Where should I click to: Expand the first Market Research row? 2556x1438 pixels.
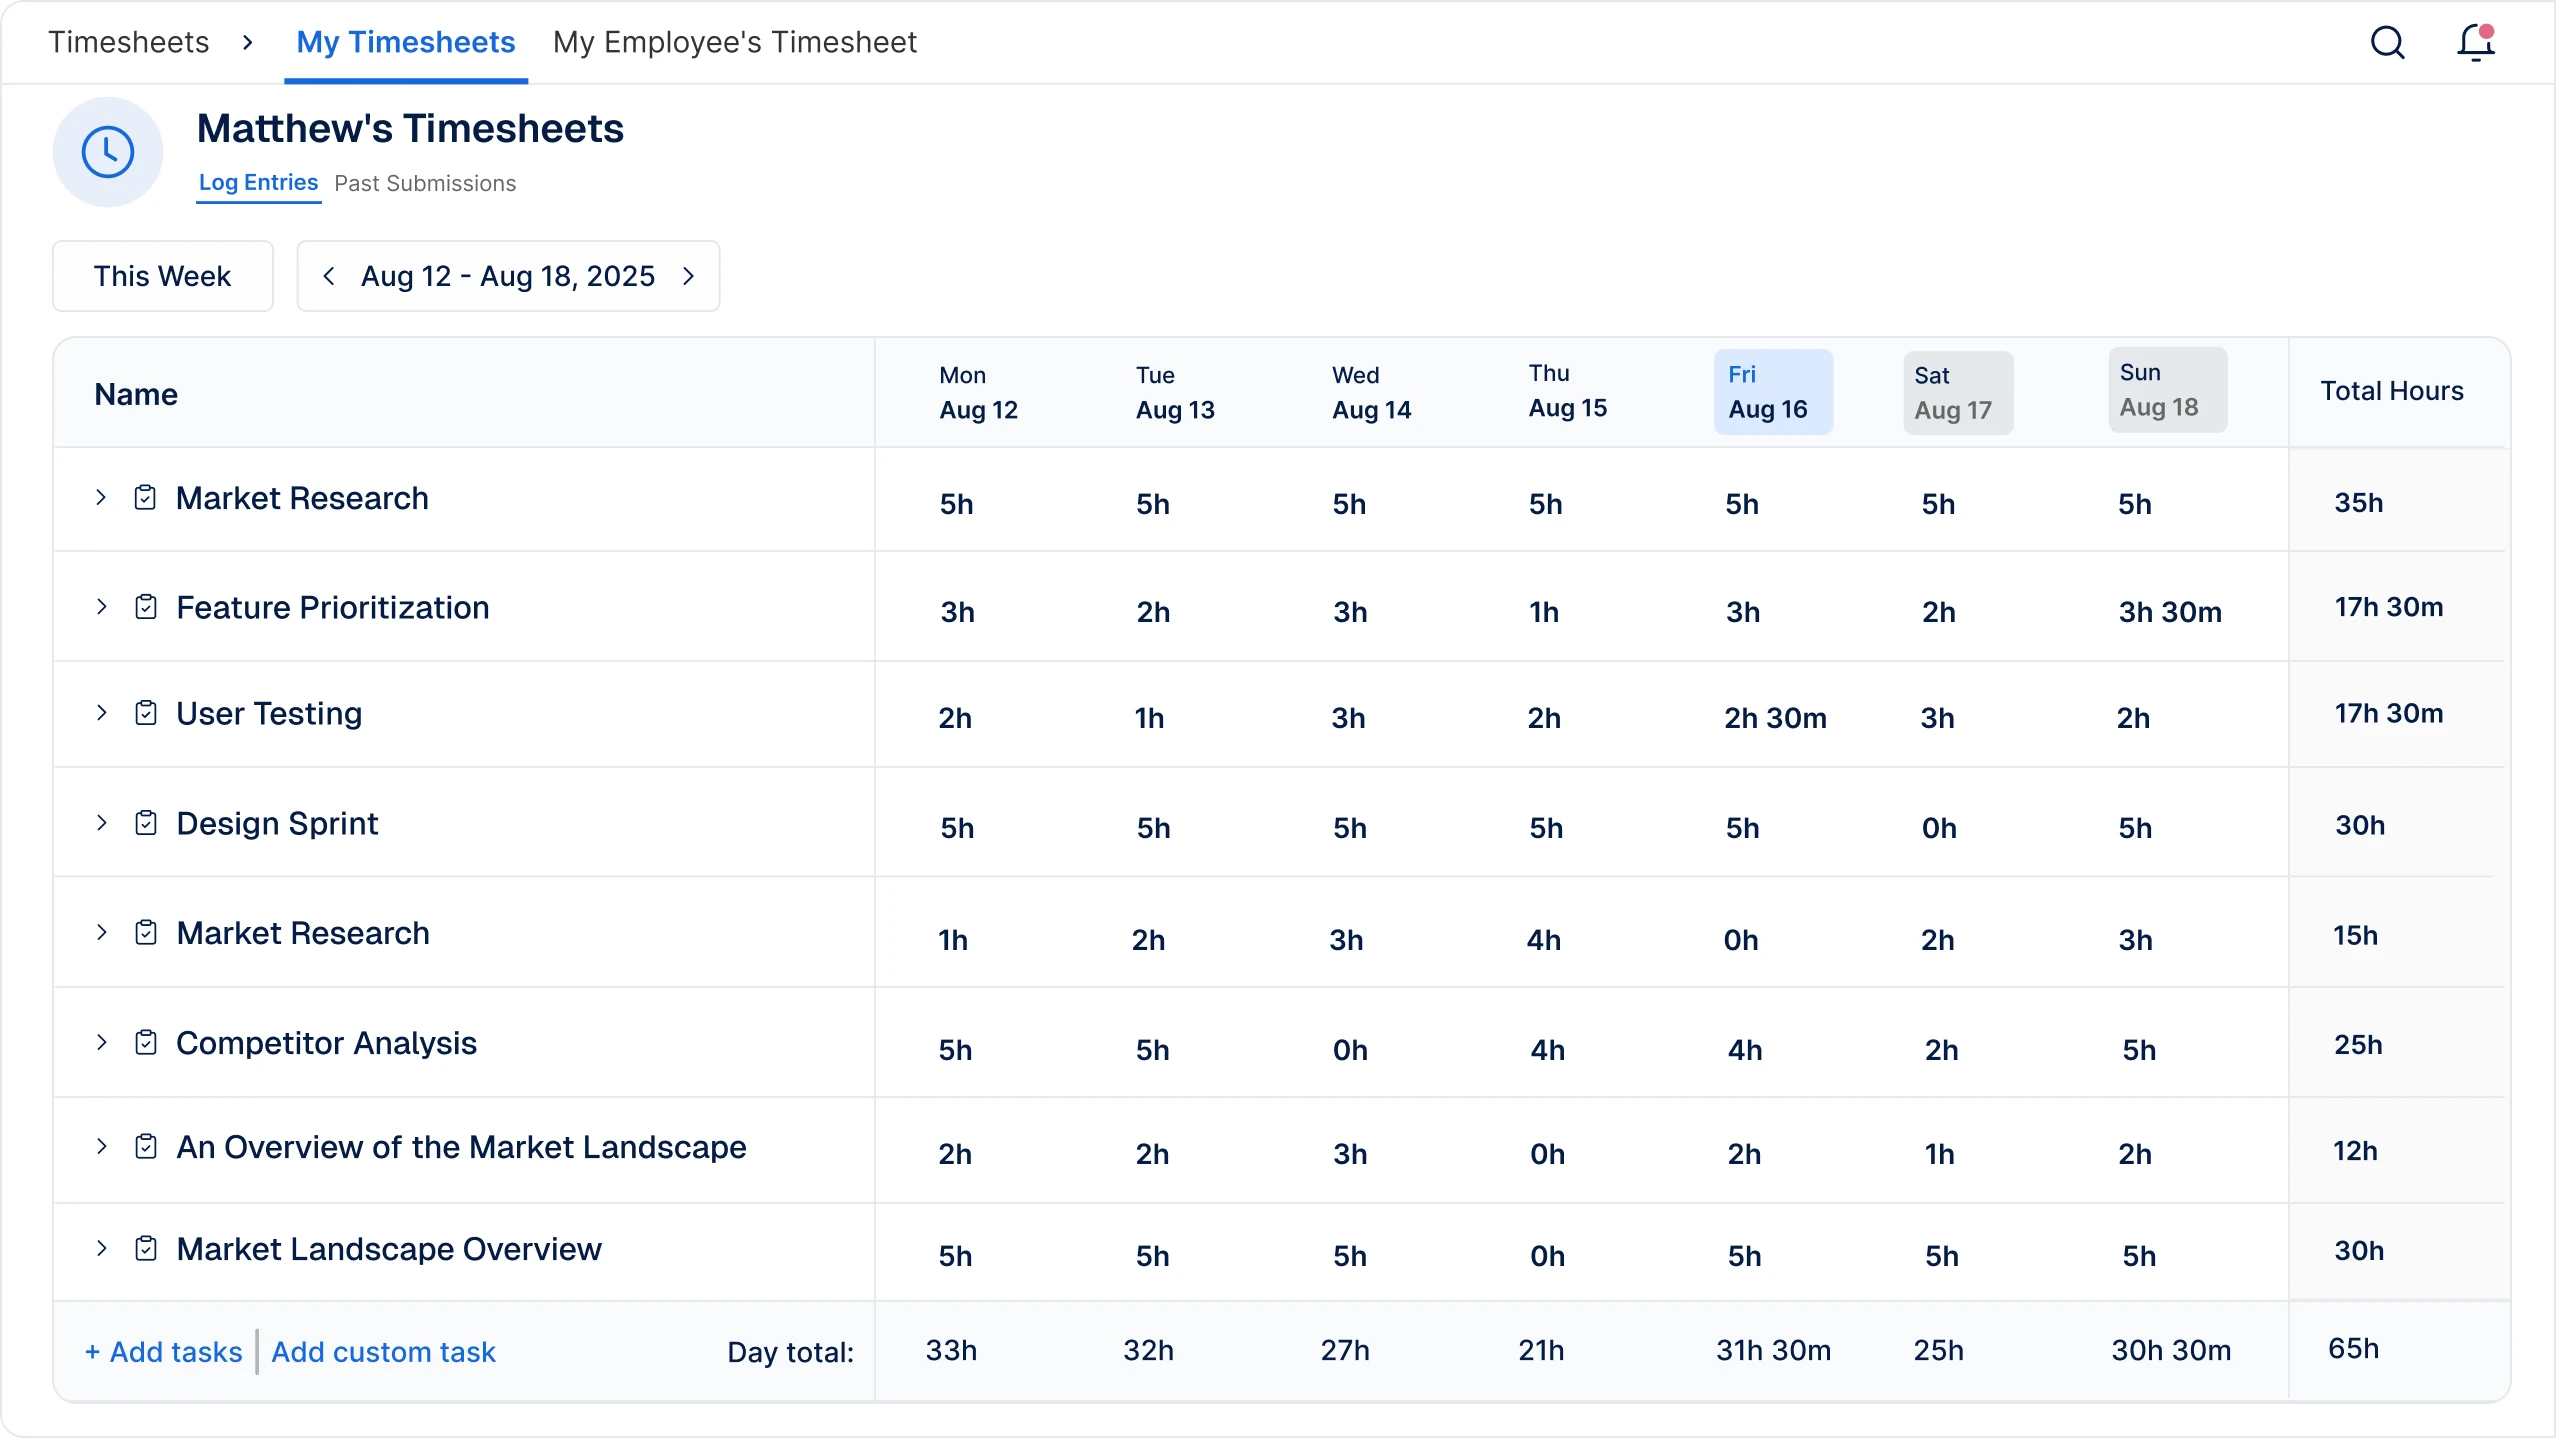tap(101, 498)
